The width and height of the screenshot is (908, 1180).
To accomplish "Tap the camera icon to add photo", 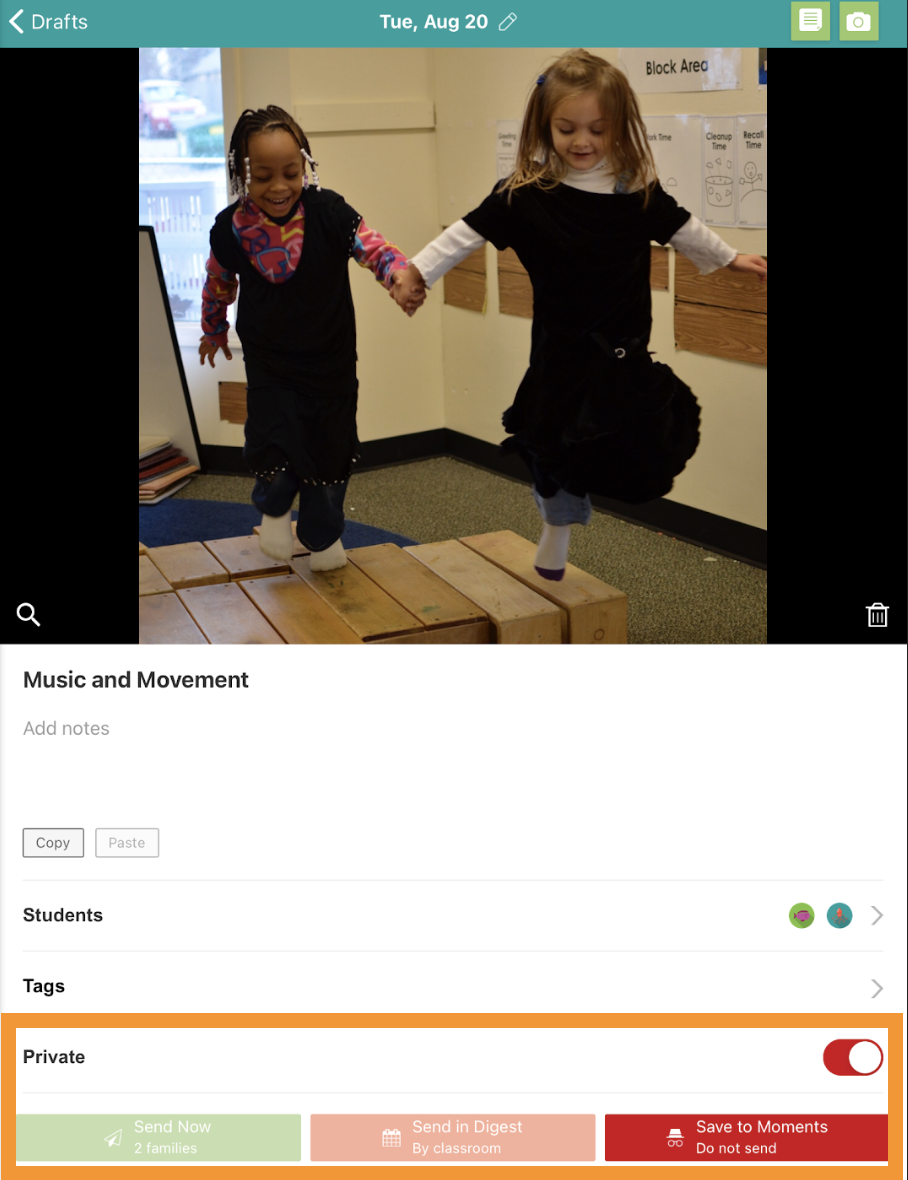I will click(858, 21).
